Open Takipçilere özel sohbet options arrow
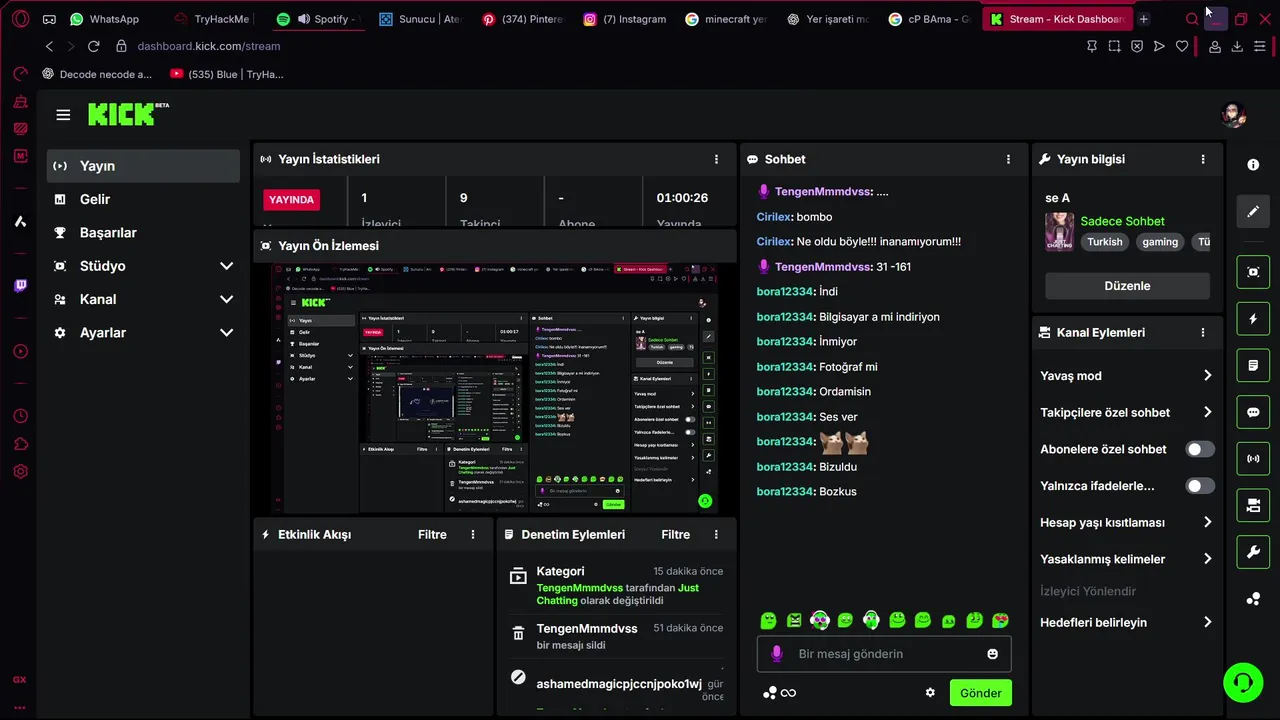 (x=1207, y=412)
